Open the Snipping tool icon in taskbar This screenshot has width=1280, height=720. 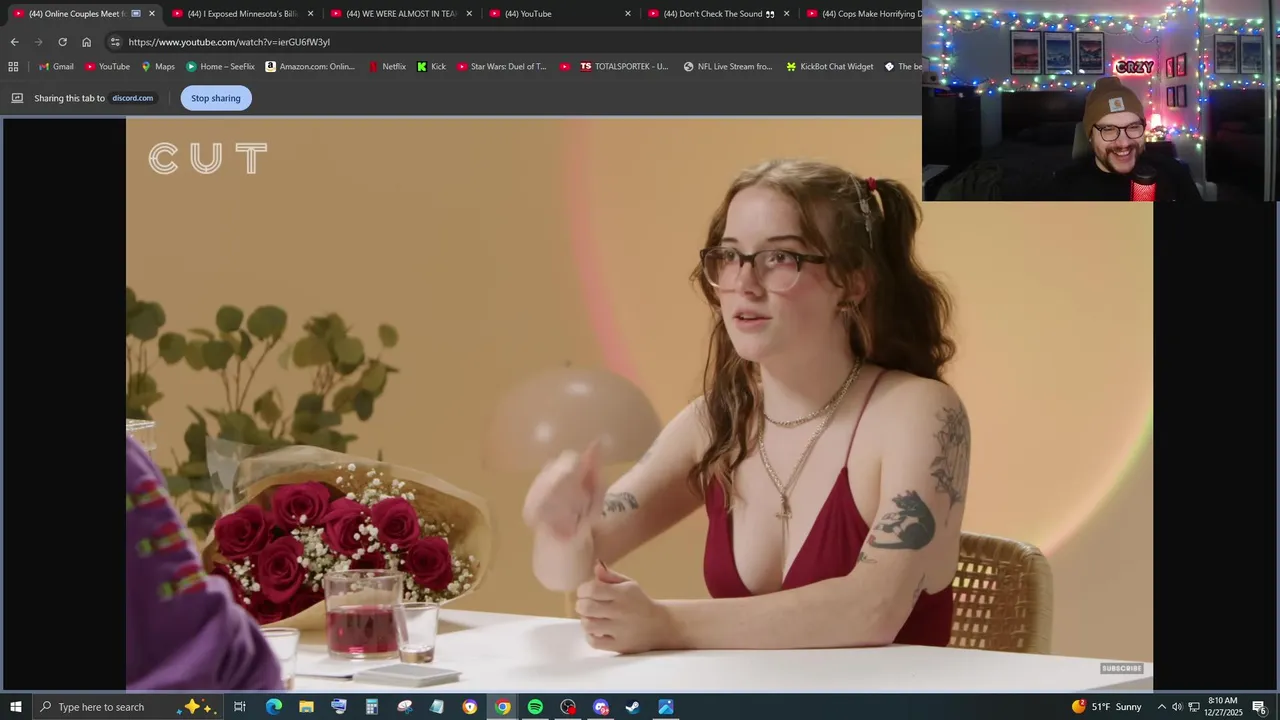[404, 707]
